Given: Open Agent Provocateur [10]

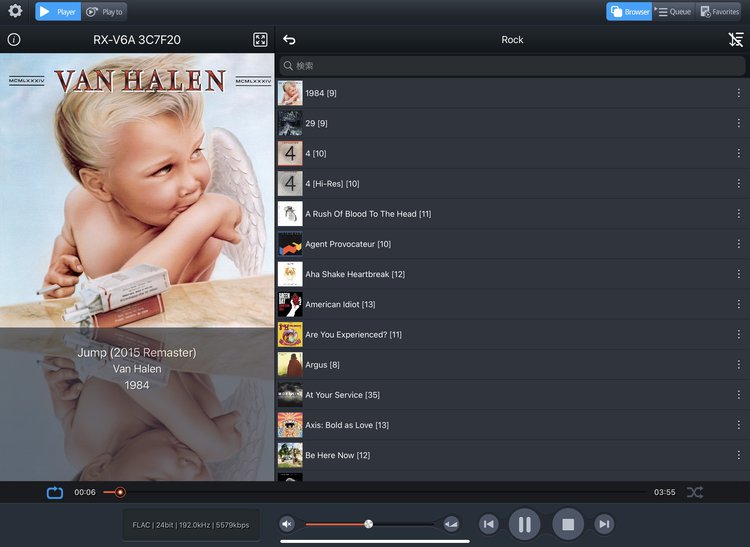Looking at the screenshot, I should pyautogui.click(x=512, y=243).
